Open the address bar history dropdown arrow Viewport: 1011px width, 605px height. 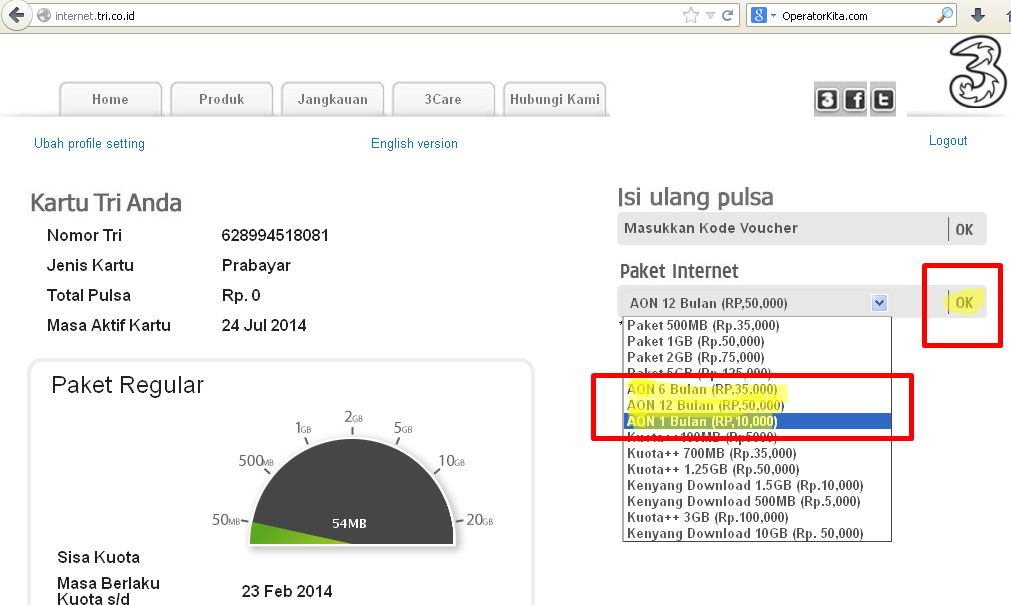[710, 15]
